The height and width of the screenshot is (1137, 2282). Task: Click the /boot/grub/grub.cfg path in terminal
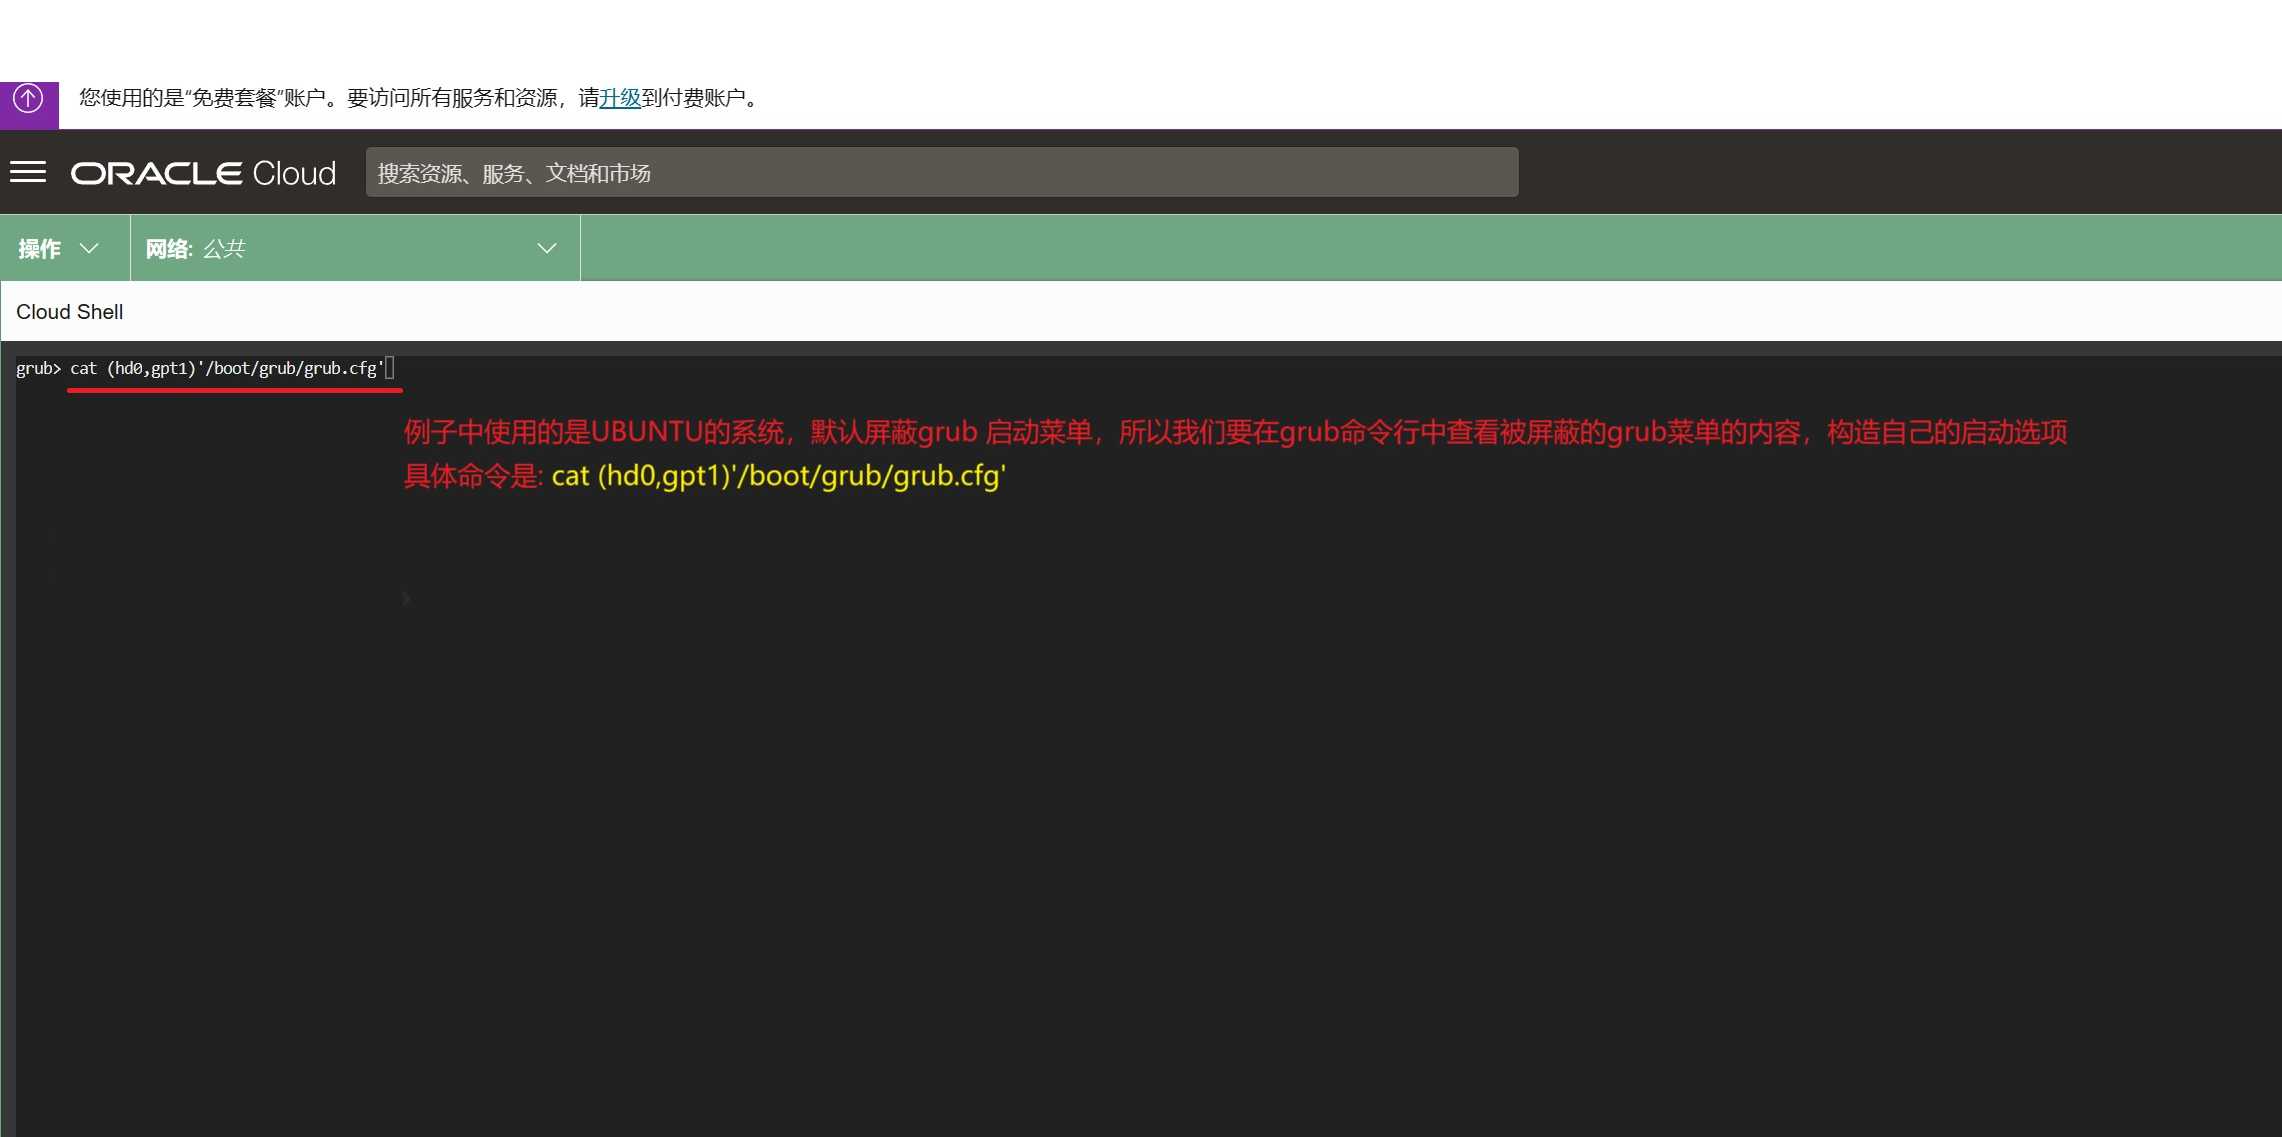(292, 368)
